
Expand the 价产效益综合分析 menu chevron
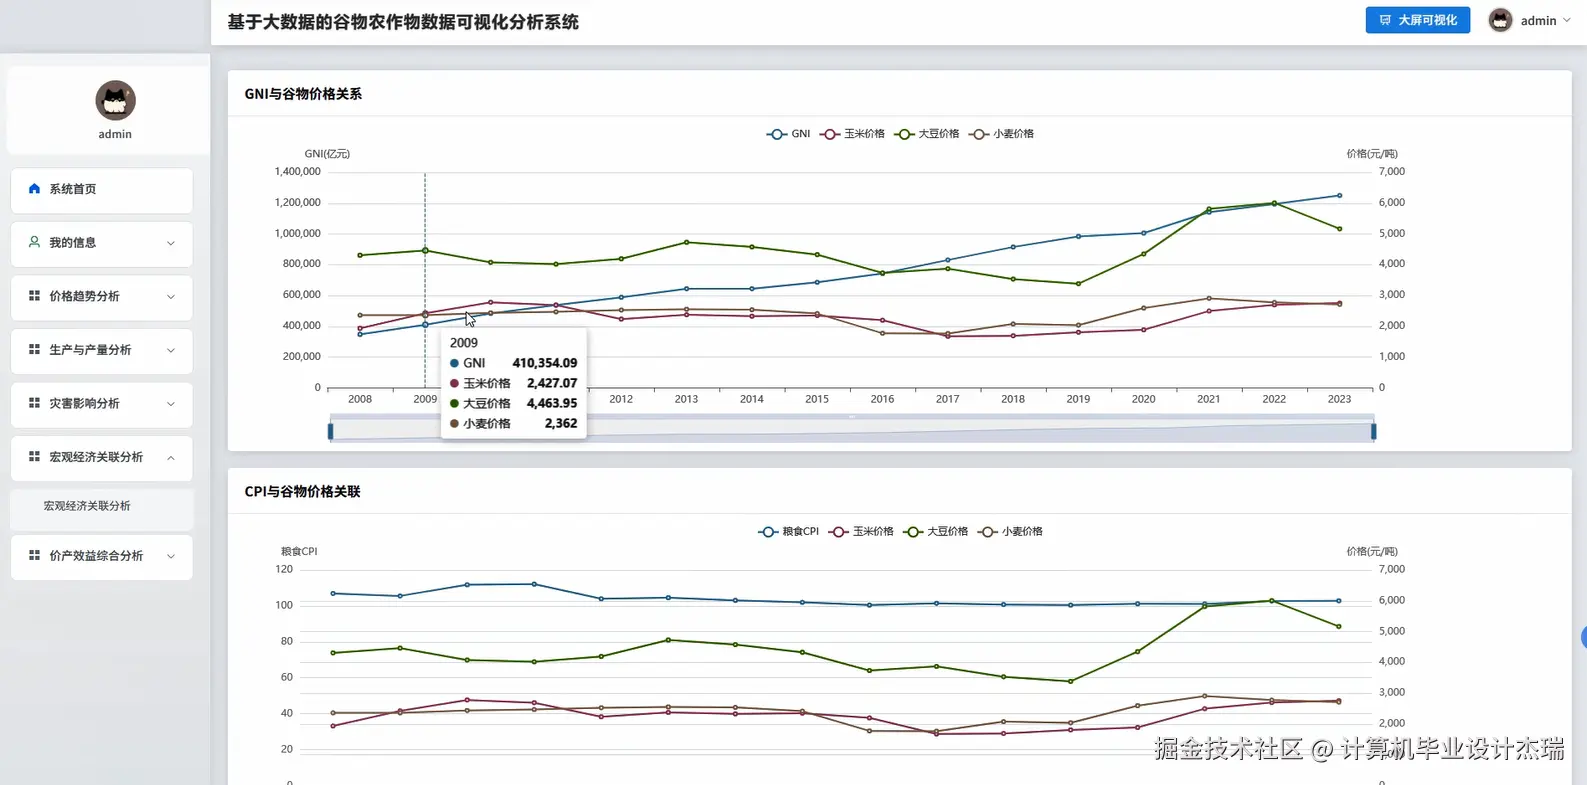(171, 556)
